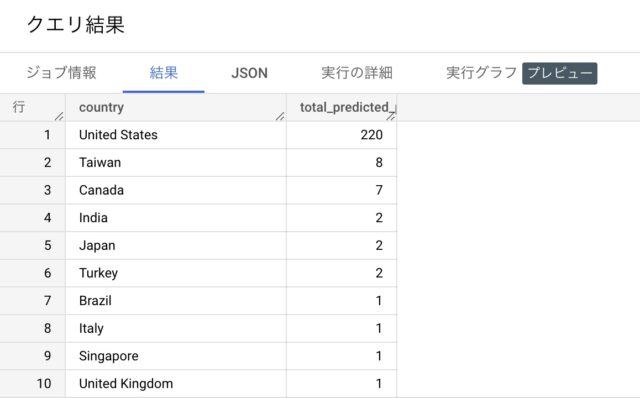Select the Taiwan country cell

(176, 162)
